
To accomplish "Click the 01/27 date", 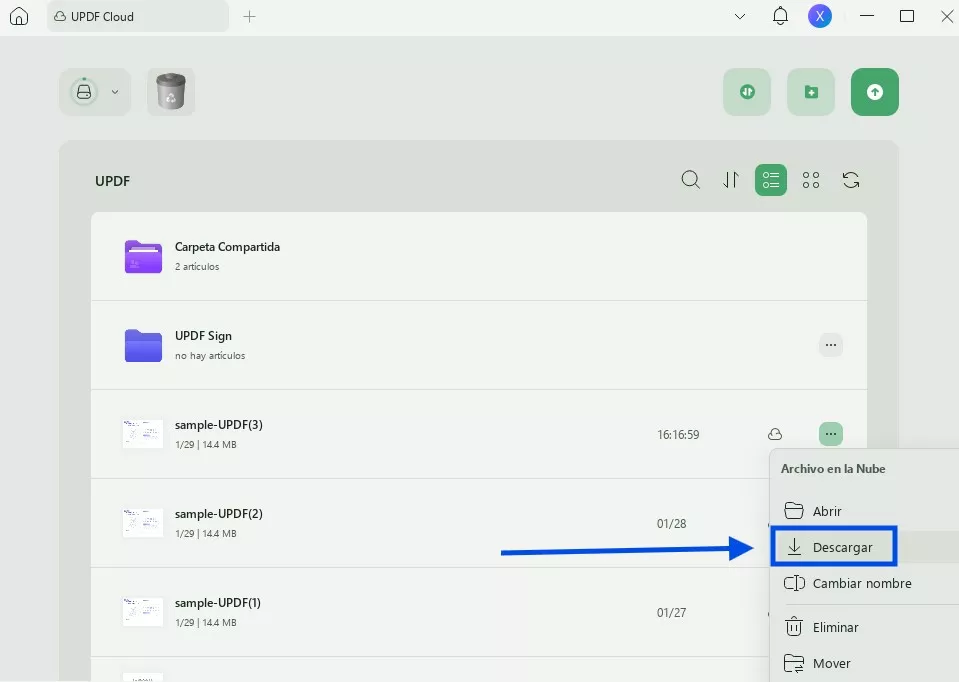I will (672, 612).
